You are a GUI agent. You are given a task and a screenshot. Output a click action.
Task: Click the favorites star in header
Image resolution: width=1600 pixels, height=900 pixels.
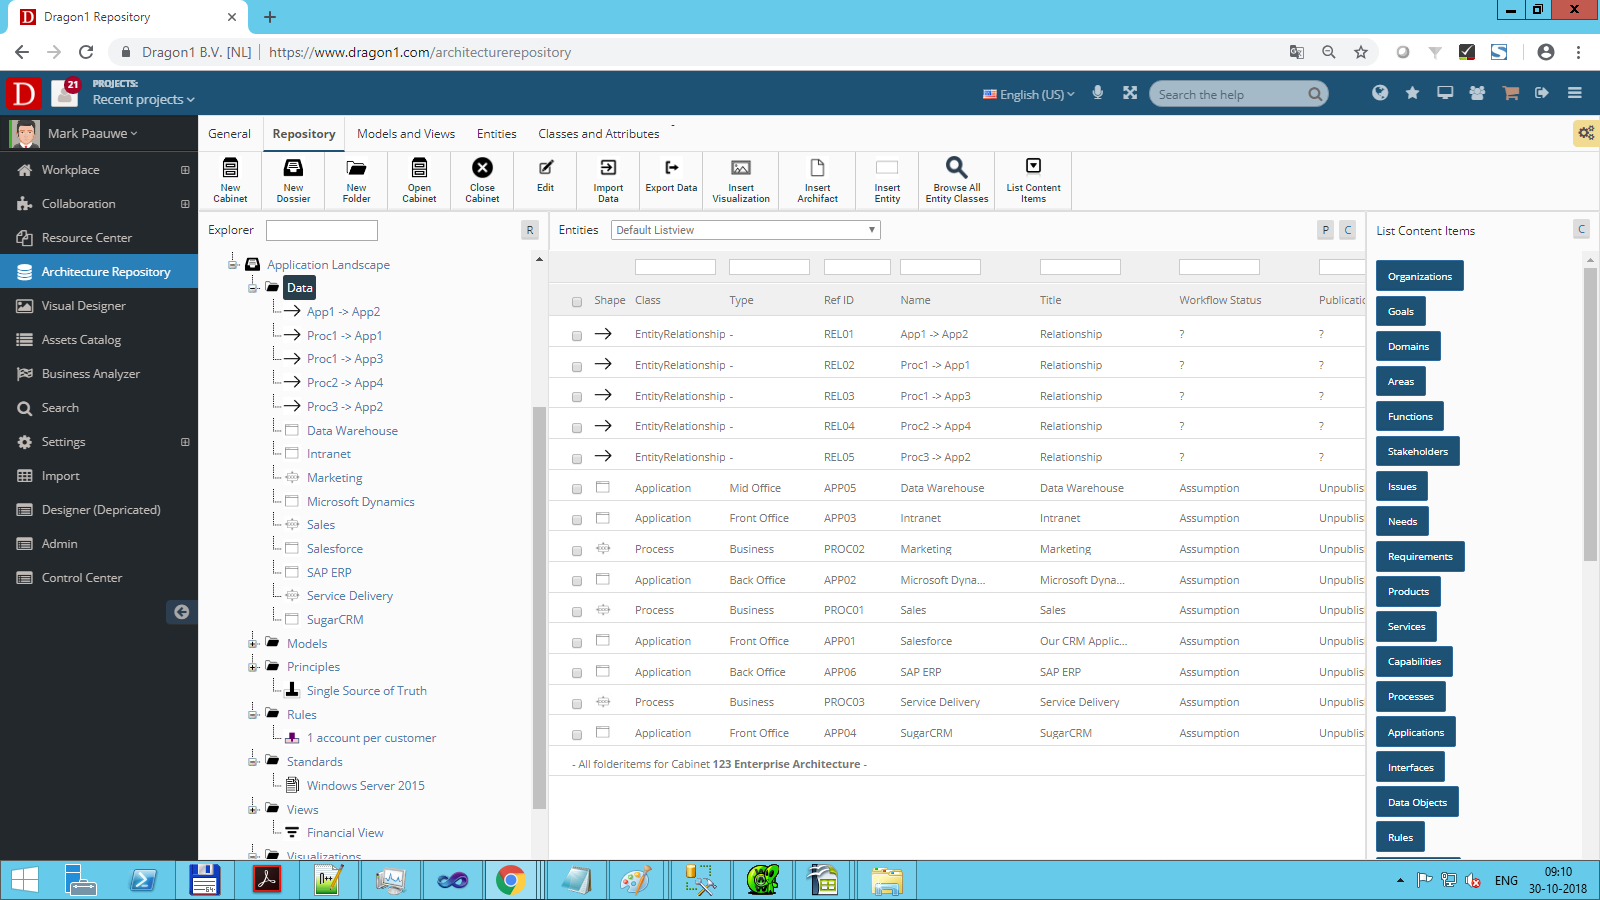[1412, 93]
